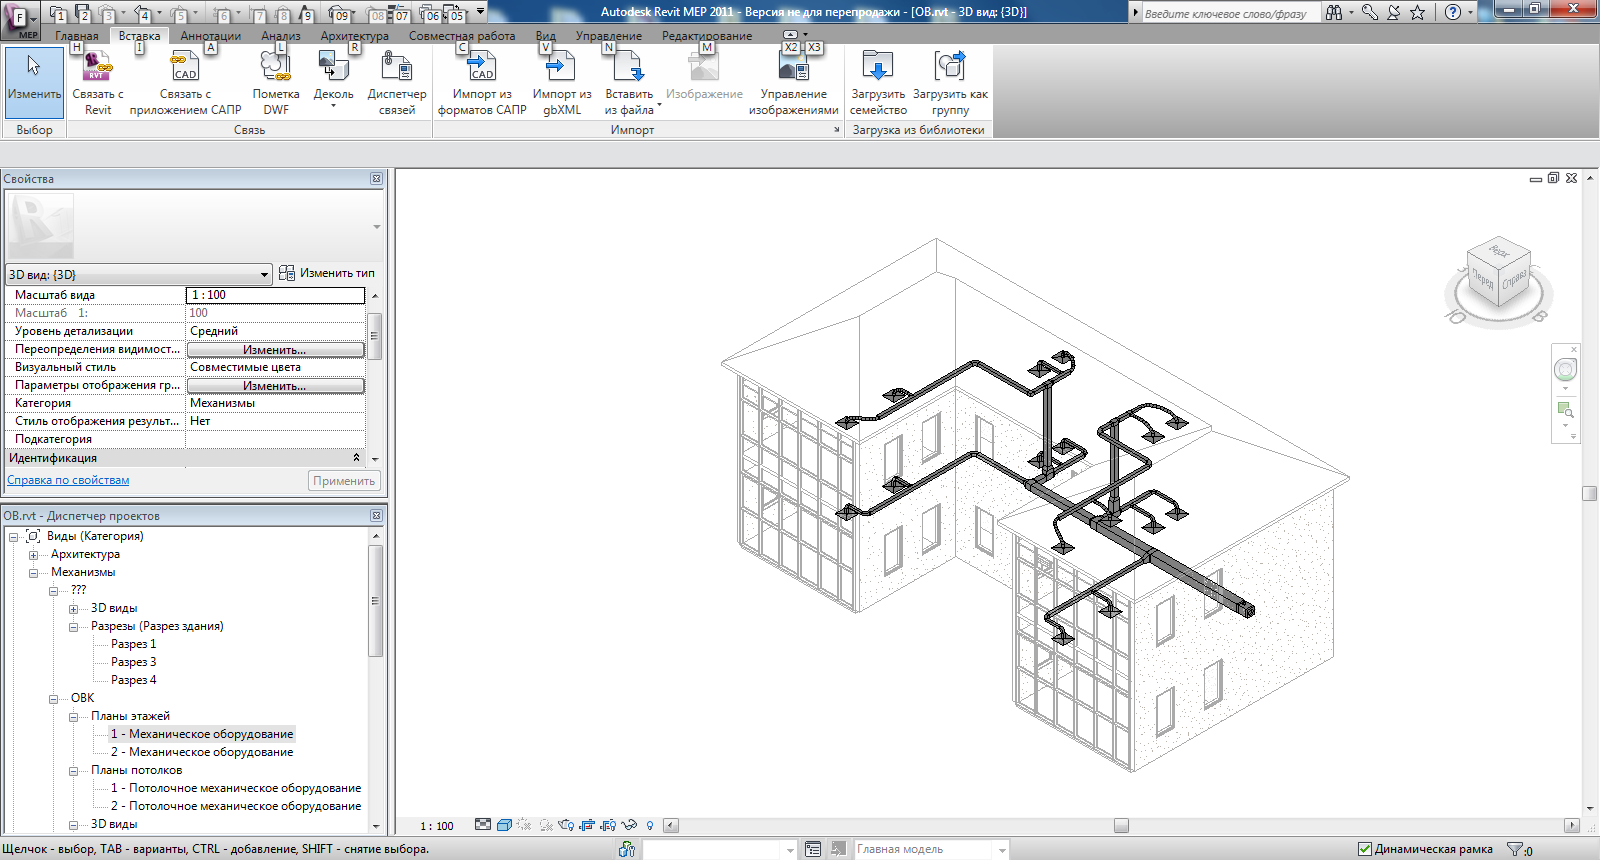
Task: Switch to the Аннотации ribbon tab
Action: [x=210, y=35]
